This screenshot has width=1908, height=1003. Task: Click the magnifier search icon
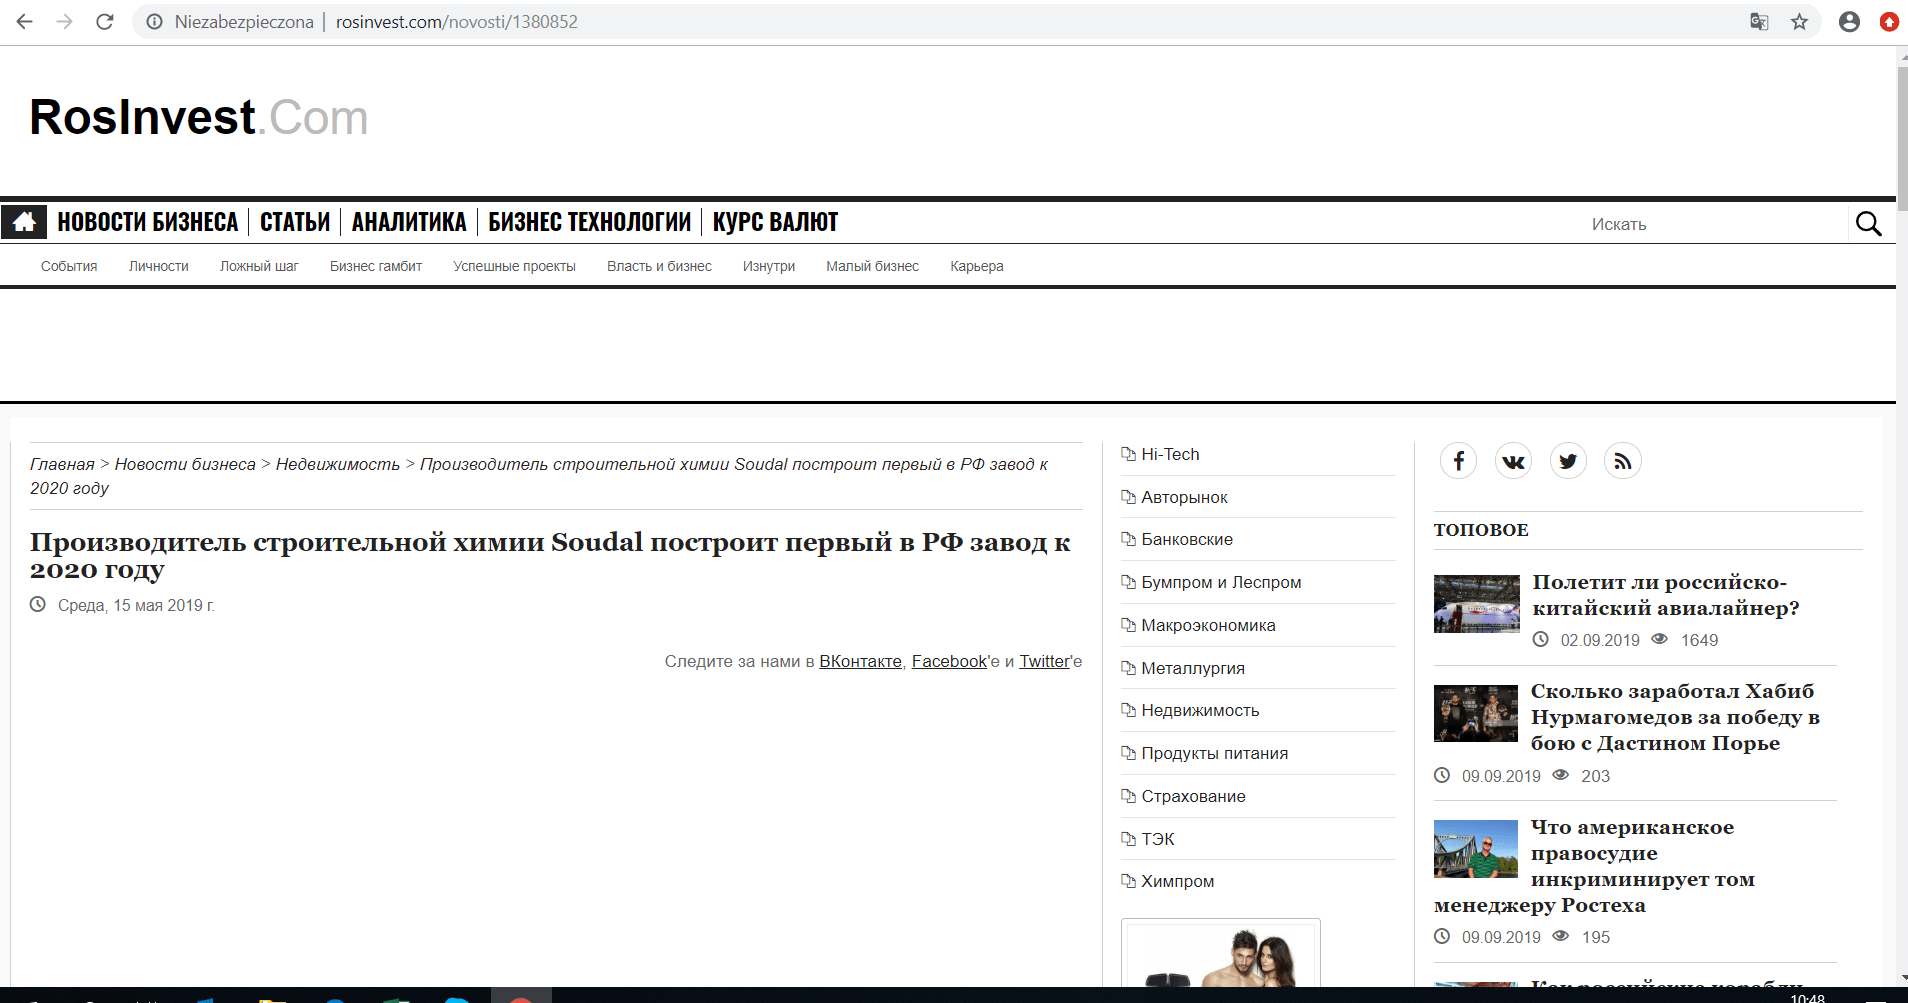[x=1868, y=223]
